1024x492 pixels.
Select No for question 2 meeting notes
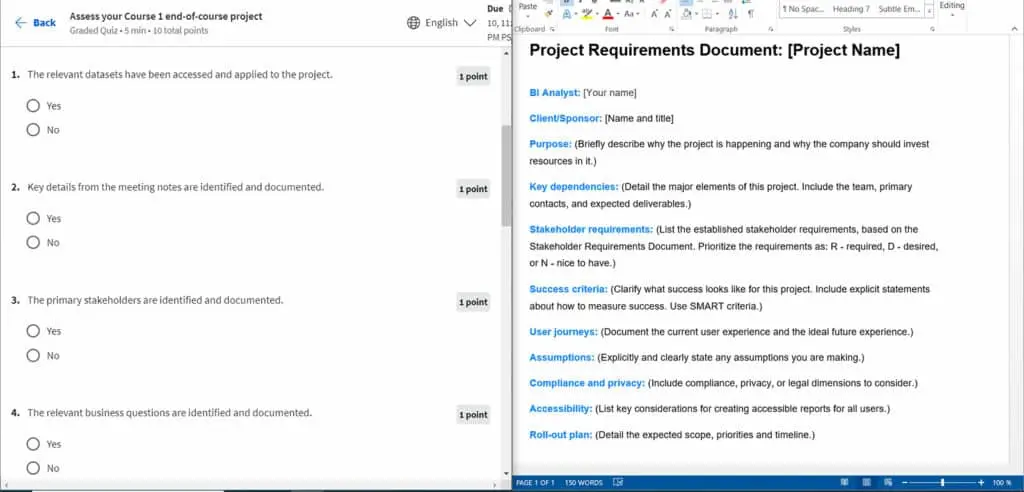click(33, 242)
